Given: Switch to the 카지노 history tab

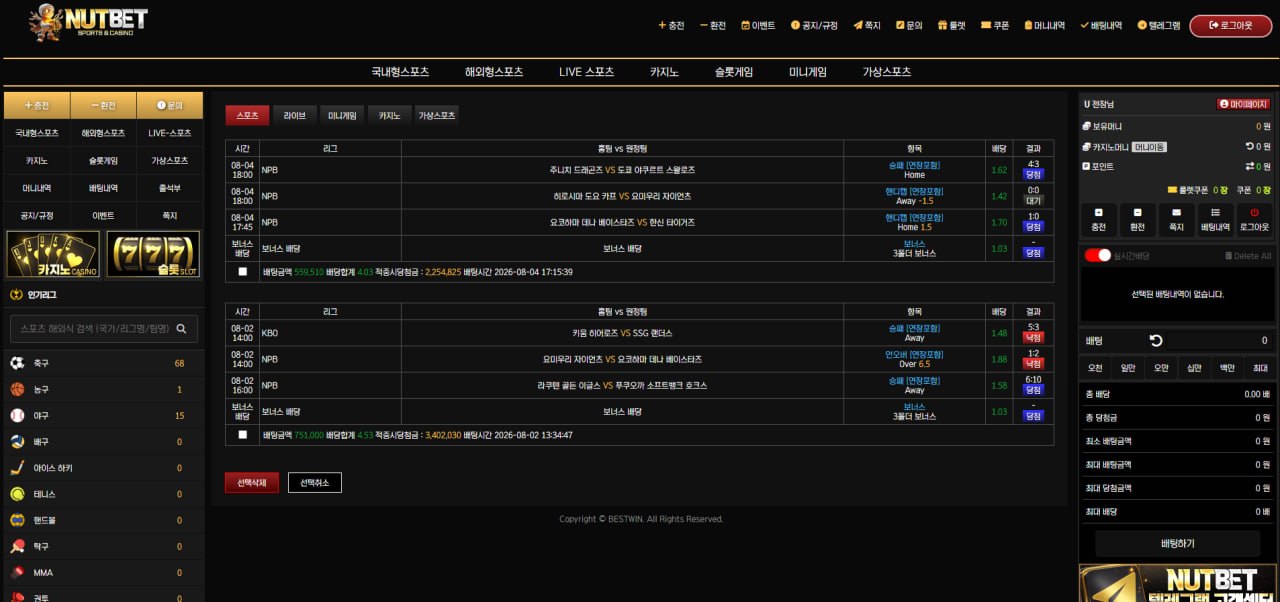Looking at the screenshot, I should 389,115.
